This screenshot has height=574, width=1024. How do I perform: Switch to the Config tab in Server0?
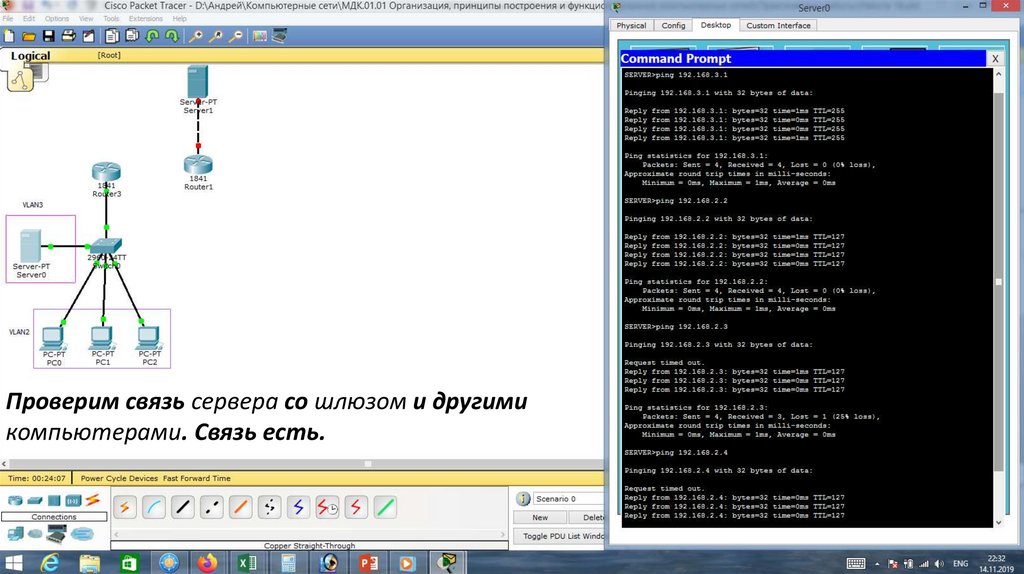[673, 25]
